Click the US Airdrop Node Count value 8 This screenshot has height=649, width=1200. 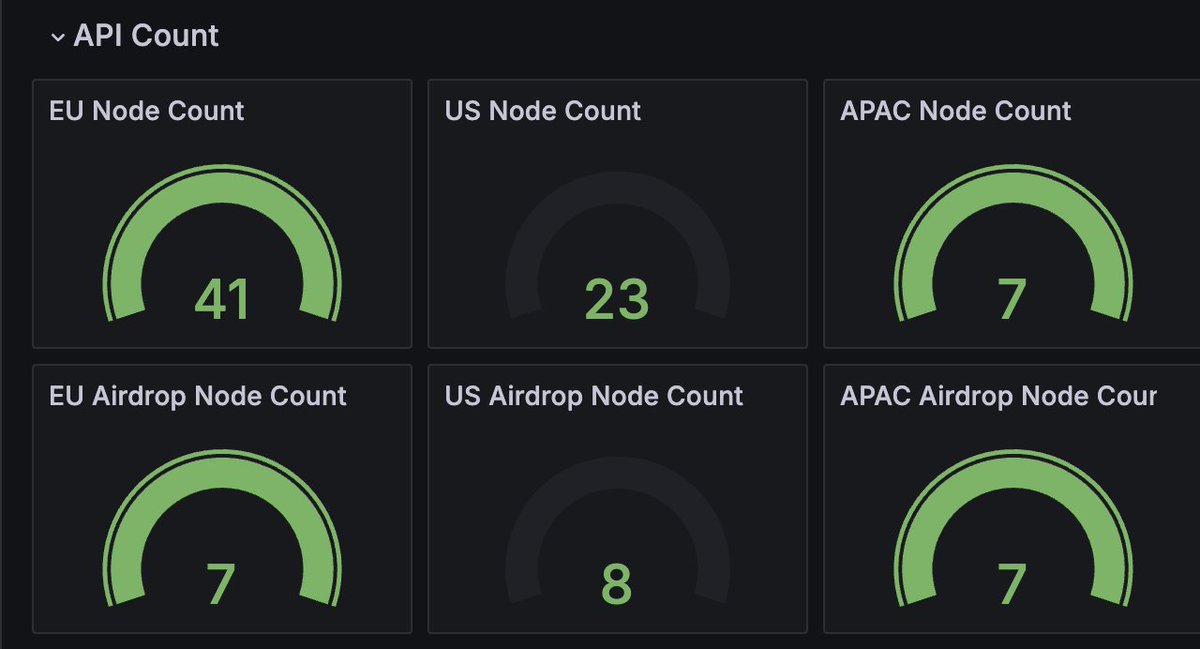617,585
